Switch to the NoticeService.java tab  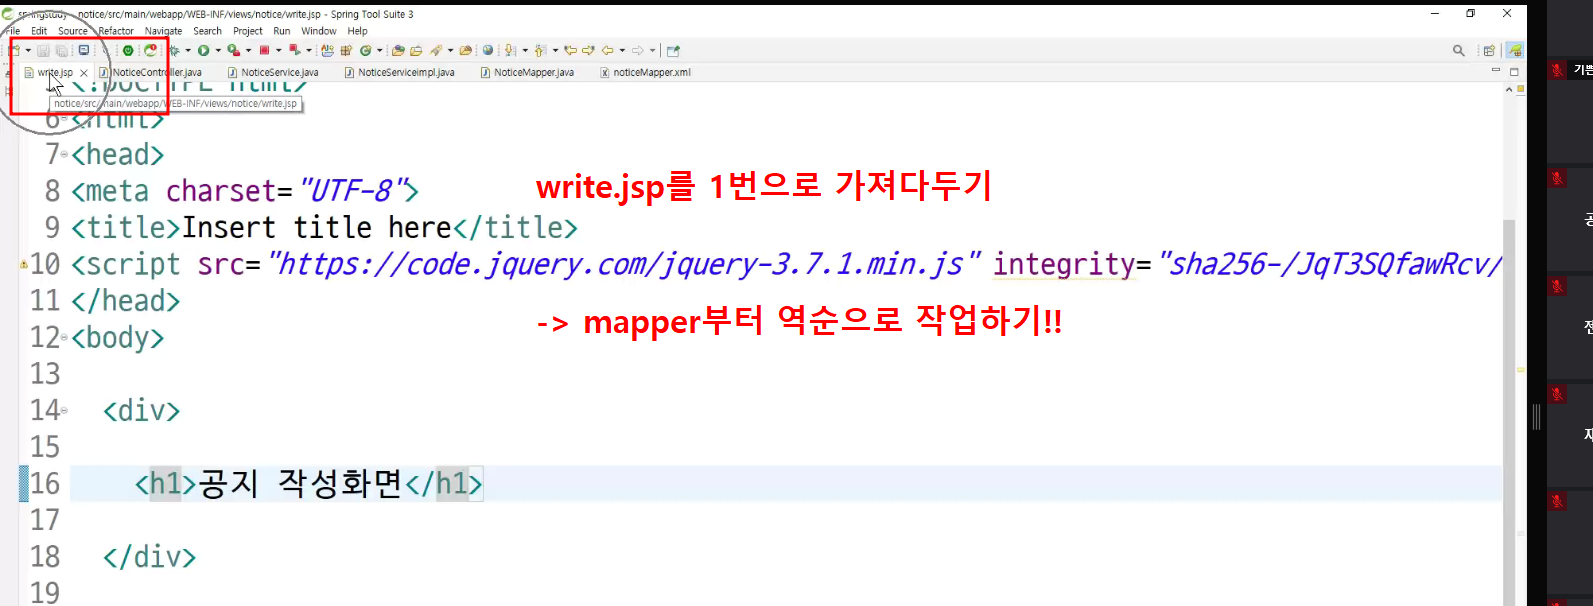(x=273, y=72)
